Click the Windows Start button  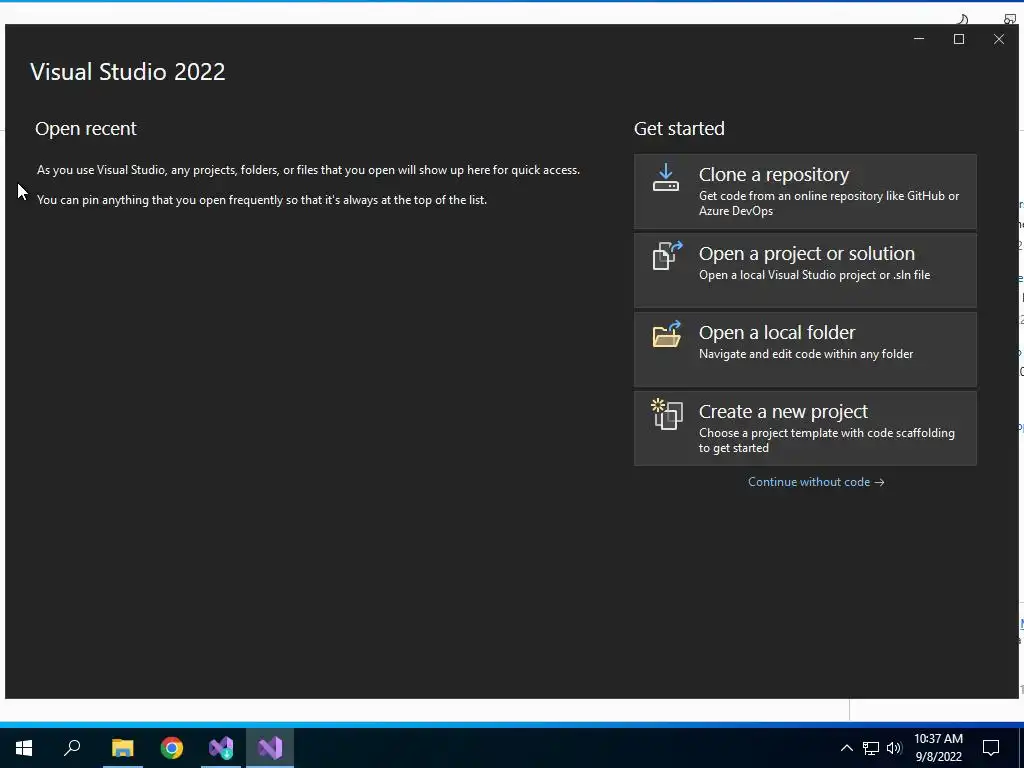[24, 748]
